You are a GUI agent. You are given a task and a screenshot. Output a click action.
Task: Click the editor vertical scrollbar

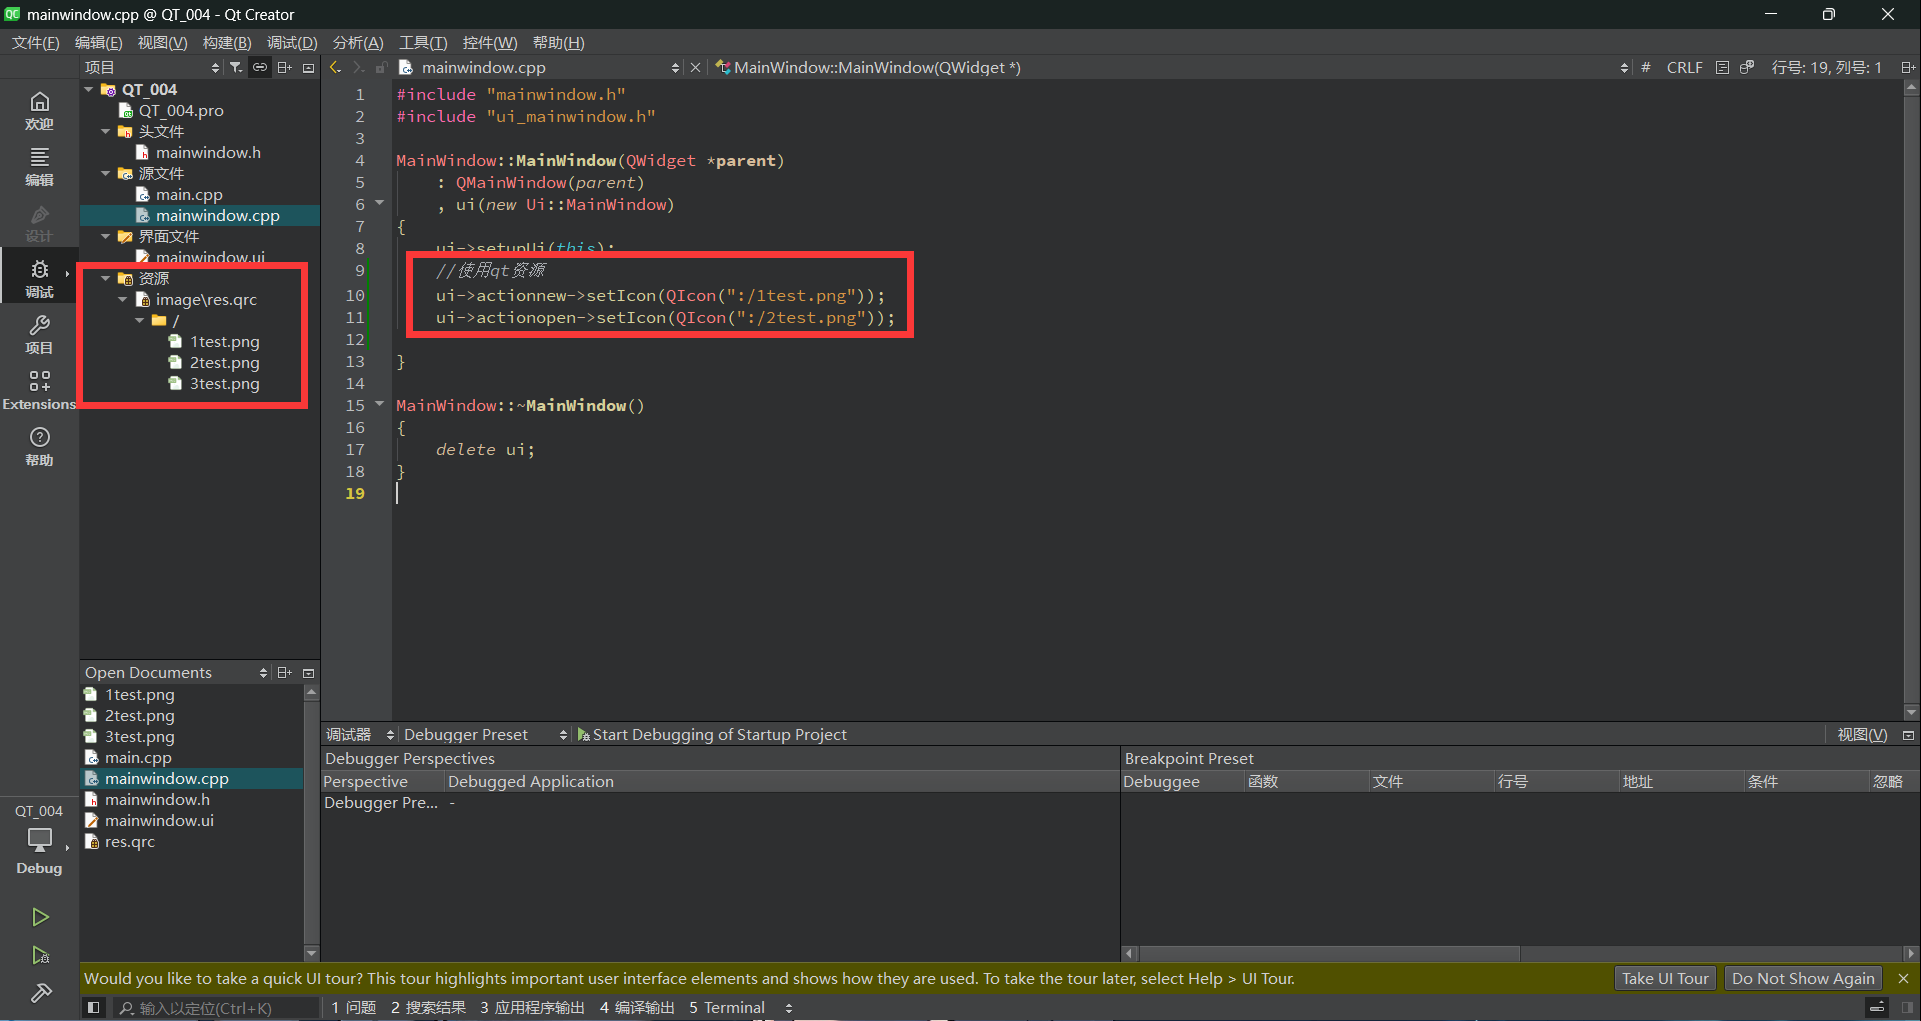pos(1911,400)
